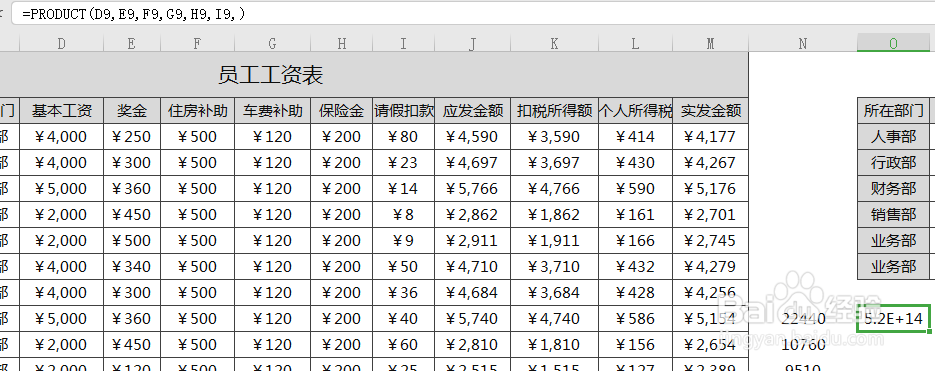Screen dimensions: 935x371
Task: Click the income tax cell ¥428
Action: click(635, 293)
